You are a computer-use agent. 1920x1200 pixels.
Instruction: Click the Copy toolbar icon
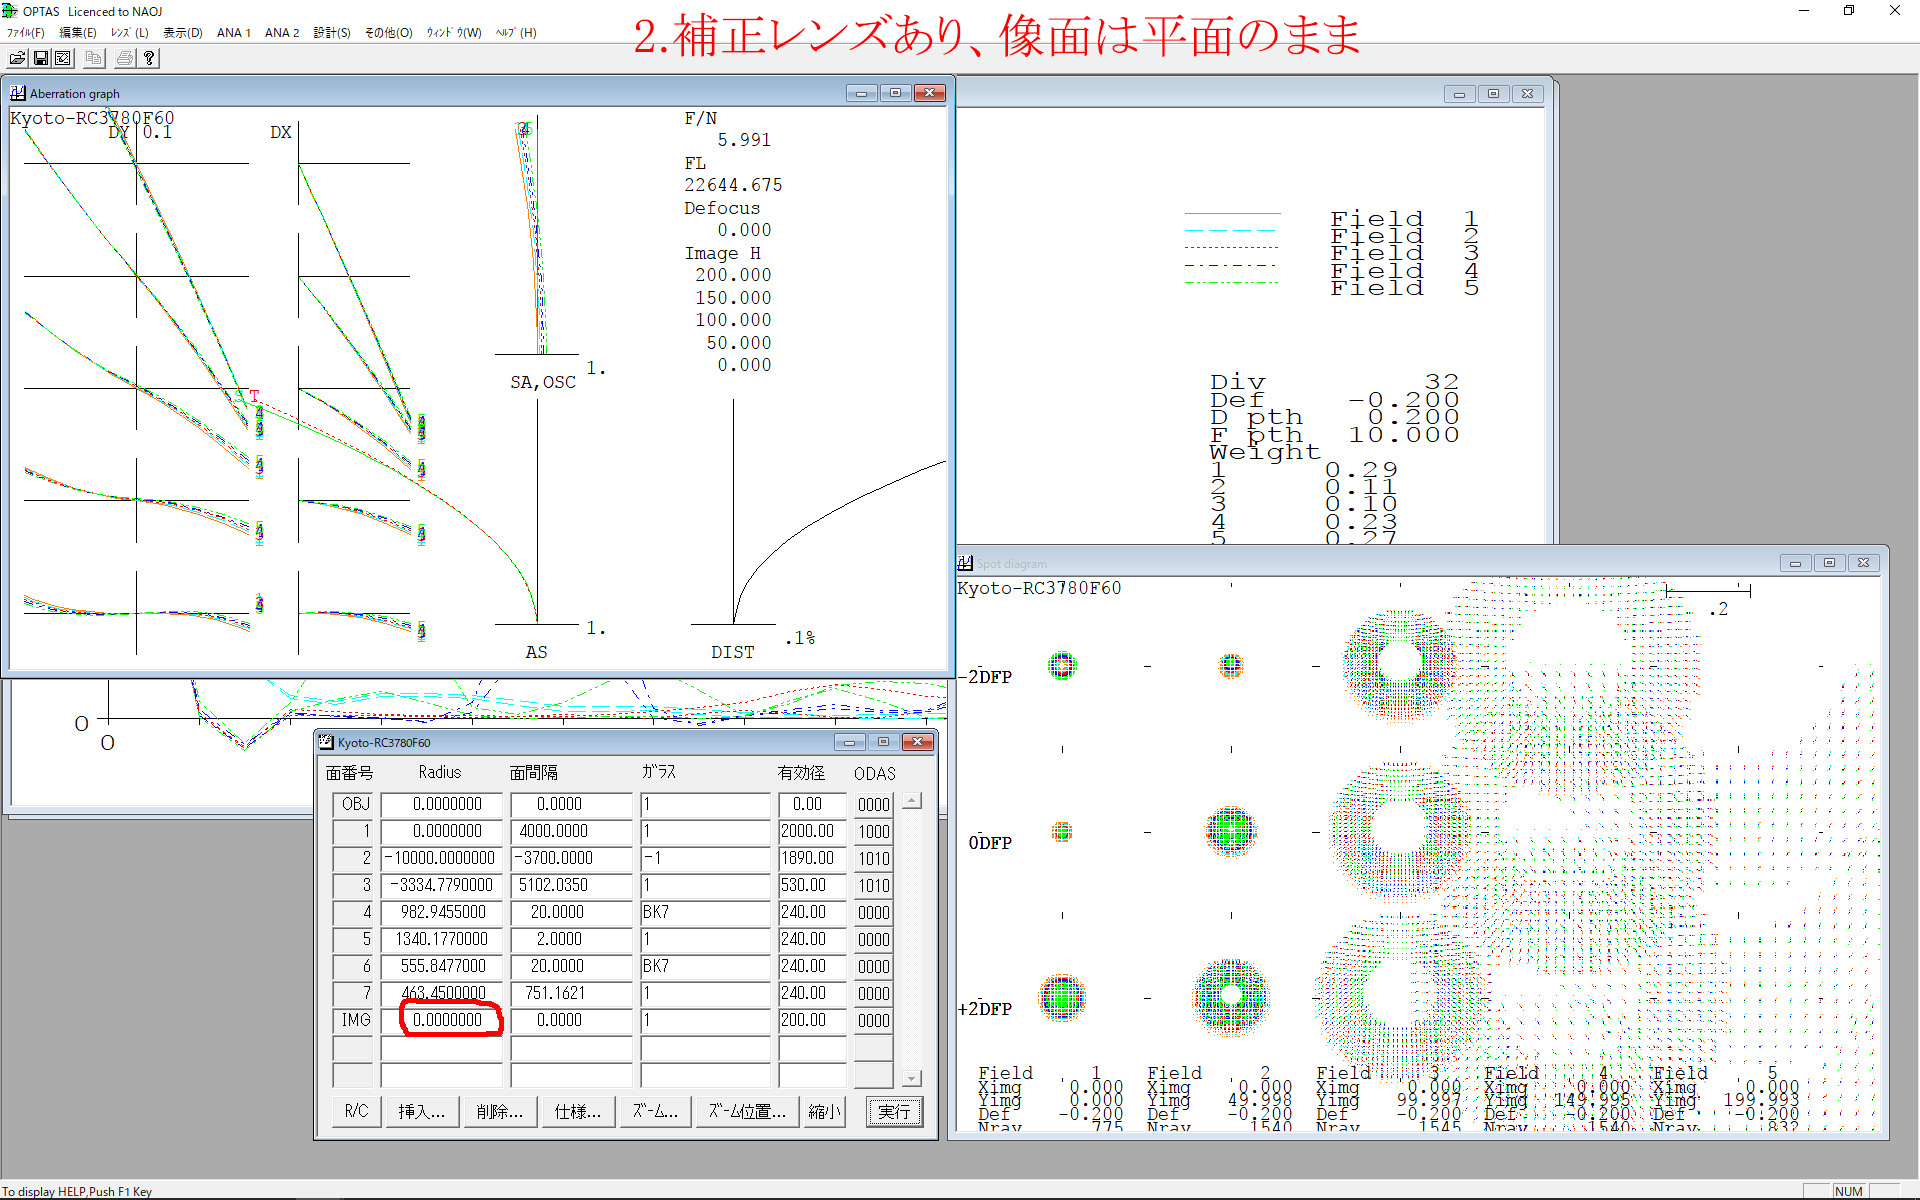click(93, 58)
